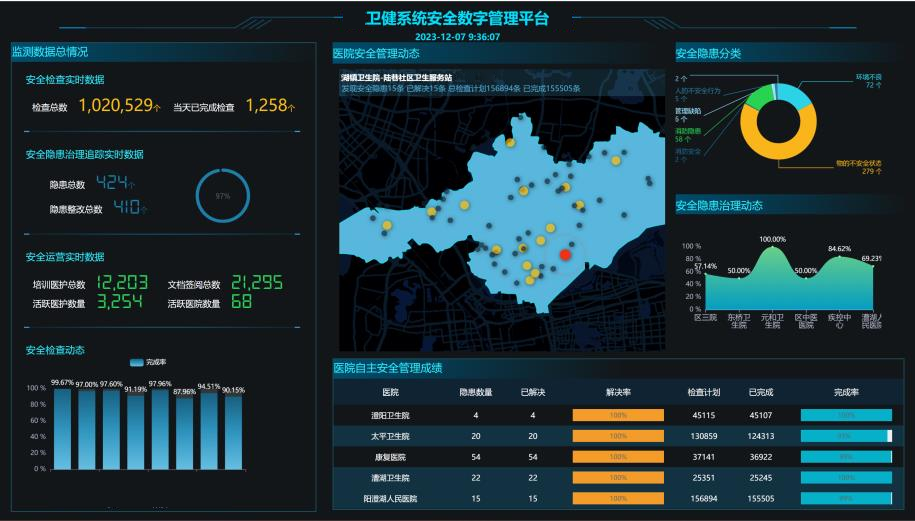Click the 太平卫生院 completion rate bar
Viewport: 915px width, 521px height.
846,436
